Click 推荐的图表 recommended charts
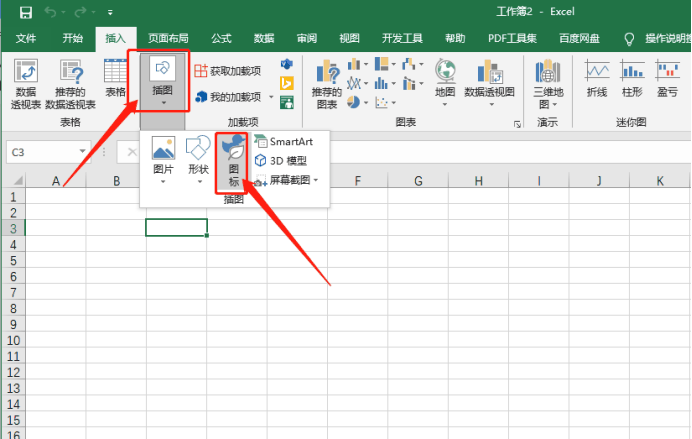The height and width of the screenshot is (439, 692). [327, 85]
